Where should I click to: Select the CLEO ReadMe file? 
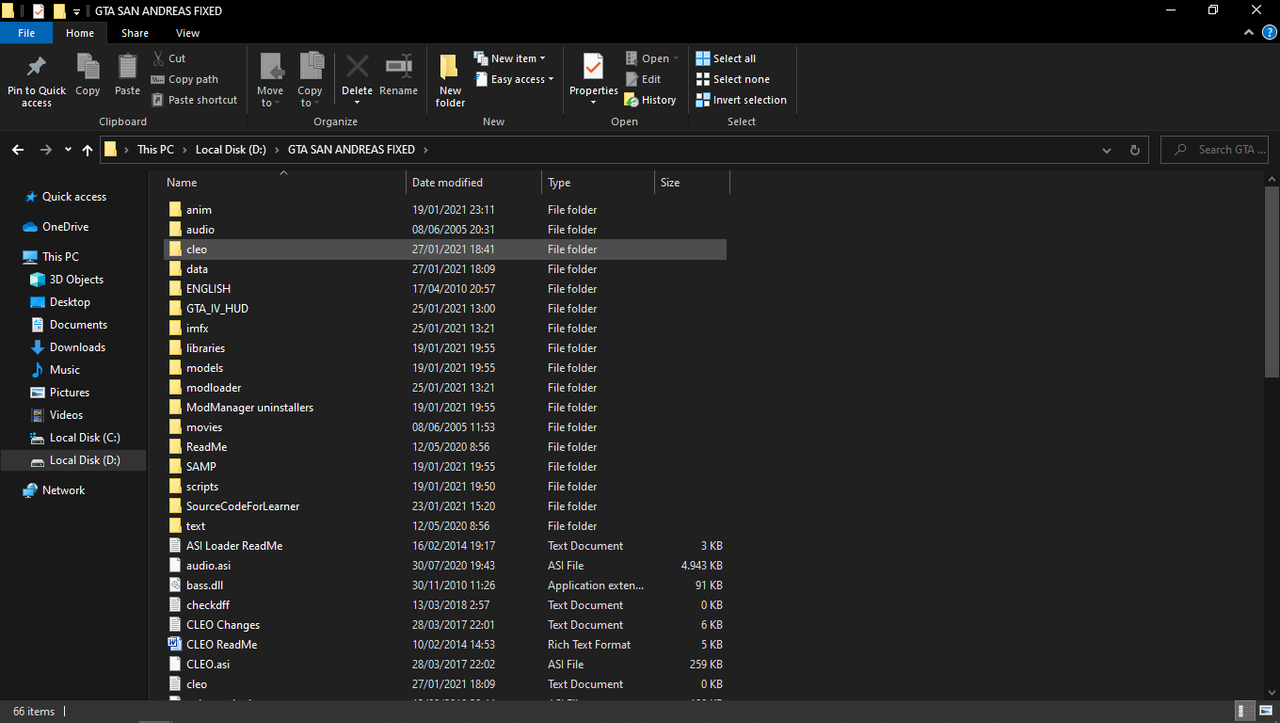tap(445, 644)
